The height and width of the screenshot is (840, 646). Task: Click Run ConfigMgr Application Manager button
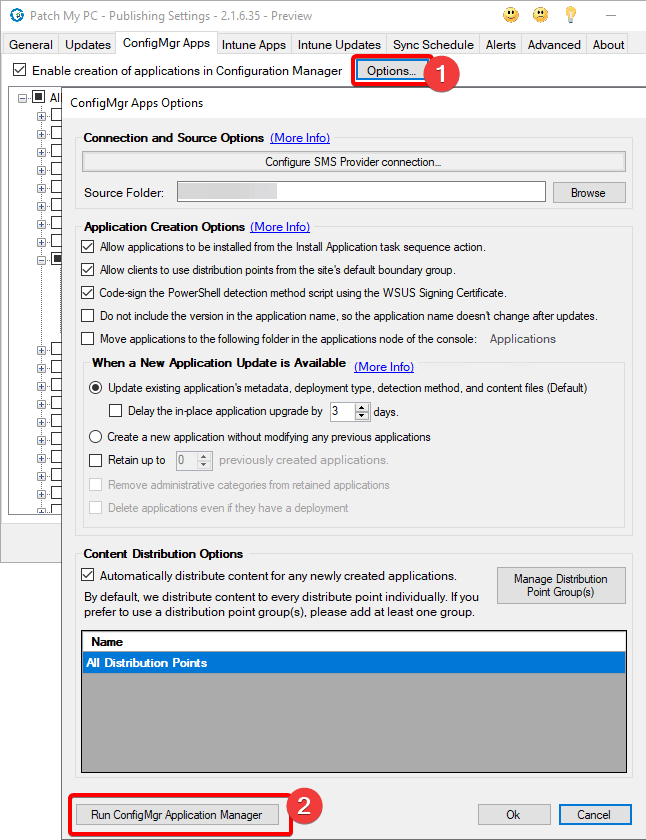click(x=177, y=815)
